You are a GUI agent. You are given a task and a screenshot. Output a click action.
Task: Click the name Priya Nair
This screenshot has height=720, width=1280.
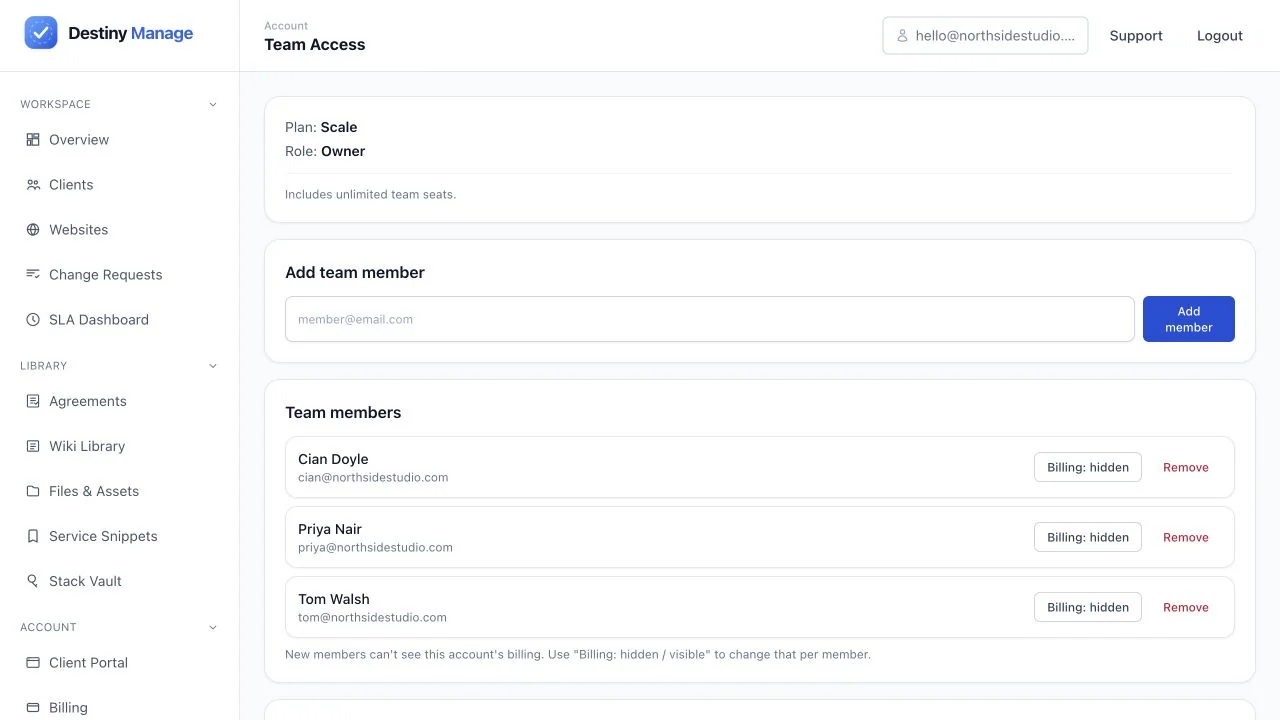pos(330,529)
